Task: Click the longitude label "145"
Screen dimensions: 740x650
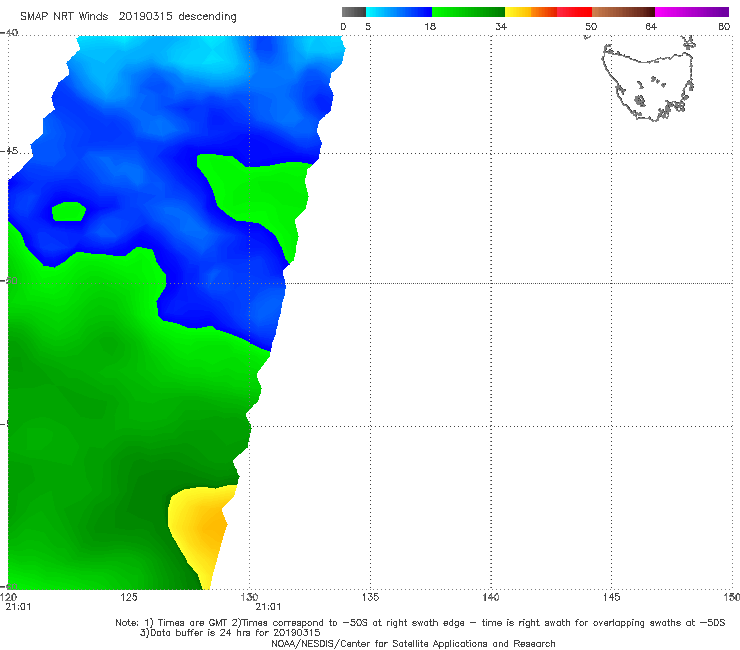Action: pyautogui.click(x=612, y=597)
